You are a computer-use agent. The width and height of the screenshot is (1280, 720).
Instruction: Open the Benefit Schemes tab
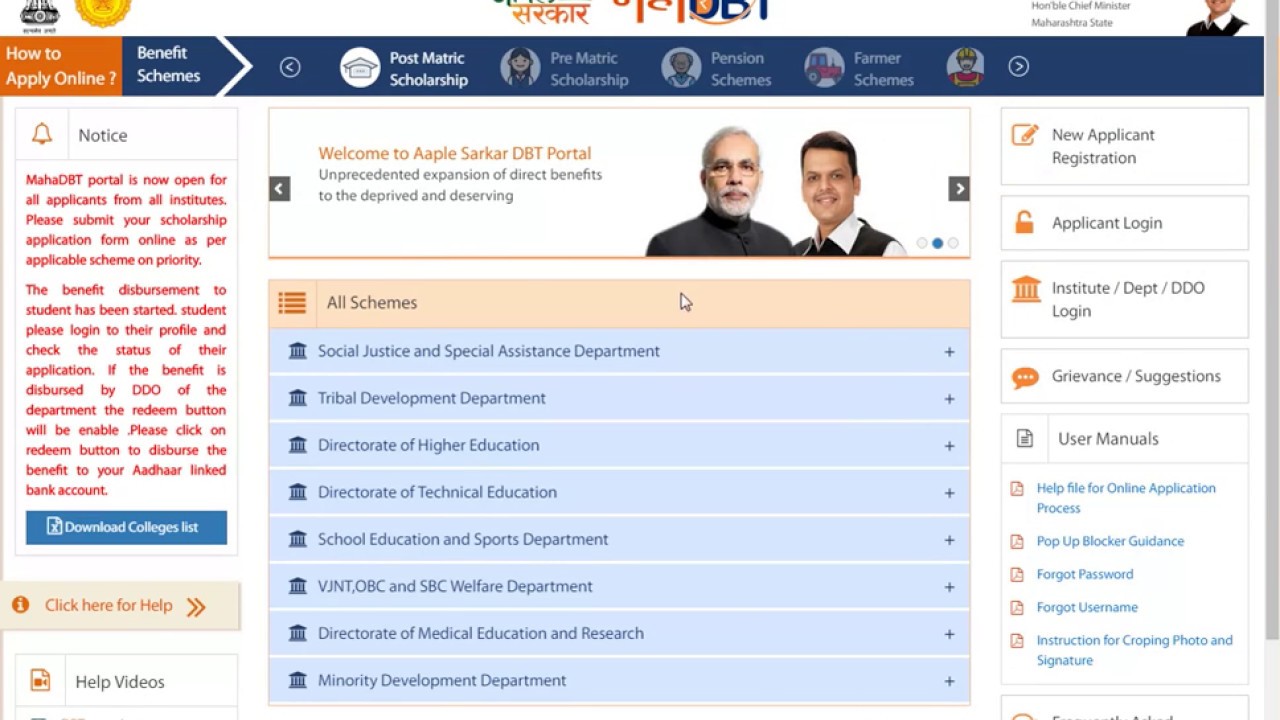(x=169, y=66)
